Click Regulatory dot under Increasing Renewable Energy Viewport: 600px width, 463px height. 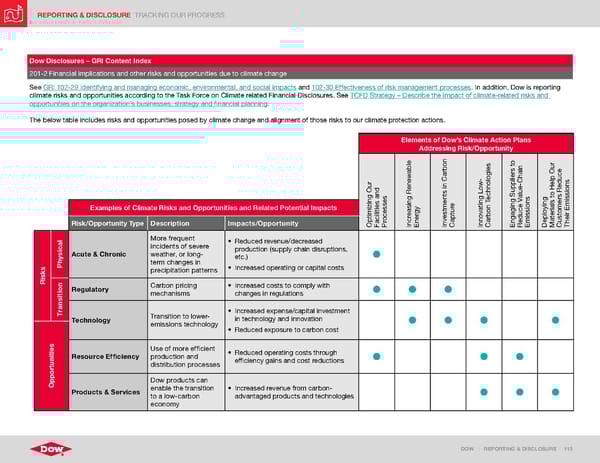411,290
